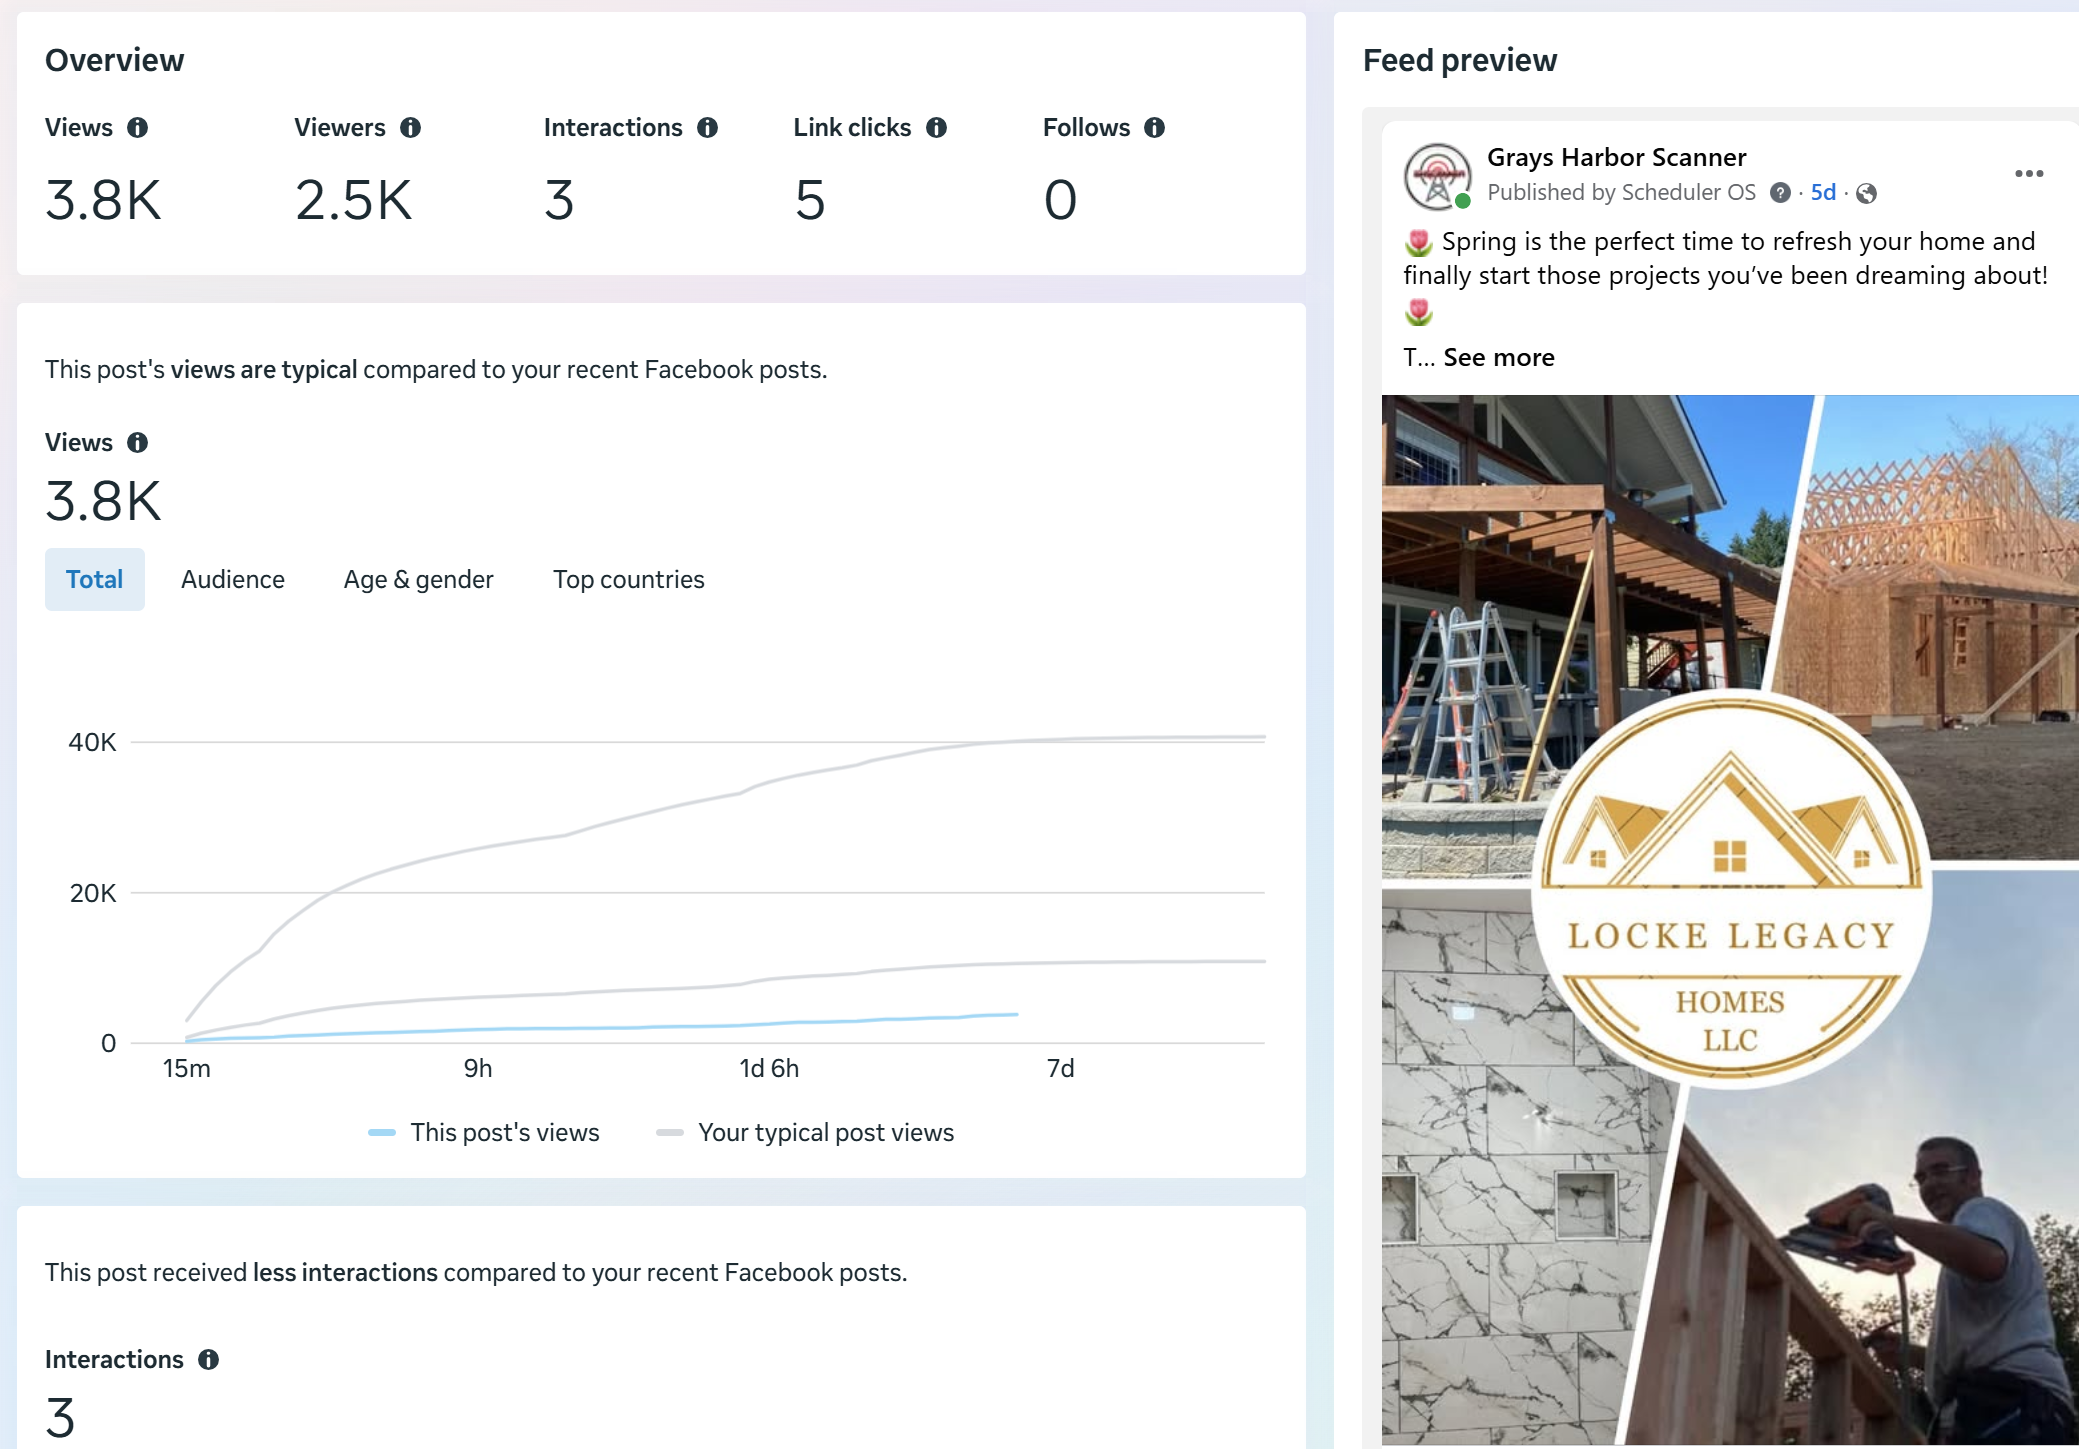Toggle Your typical post views legend item
This screenshot has height=1449, width=2079.
pyautogui.click(x=805, y=1133)
